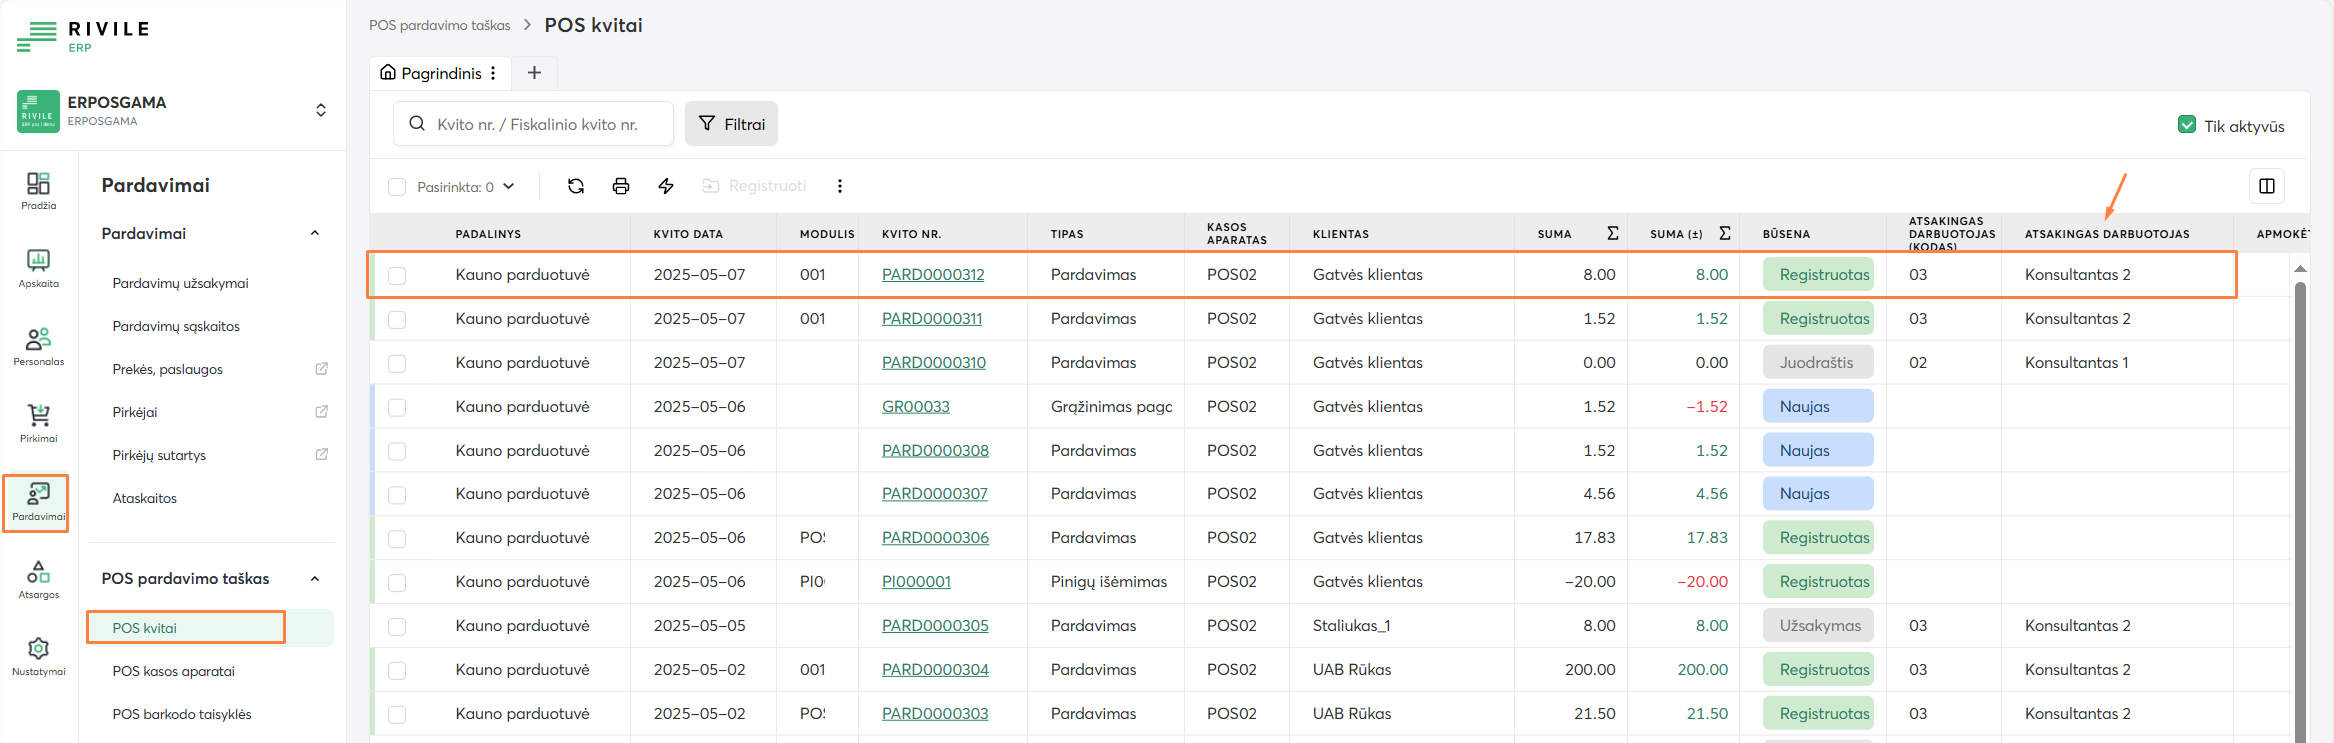Screen dimensions: 2334x743
Task: Open Pirkimai section in sidebar
Action: [x=38, y=423]
